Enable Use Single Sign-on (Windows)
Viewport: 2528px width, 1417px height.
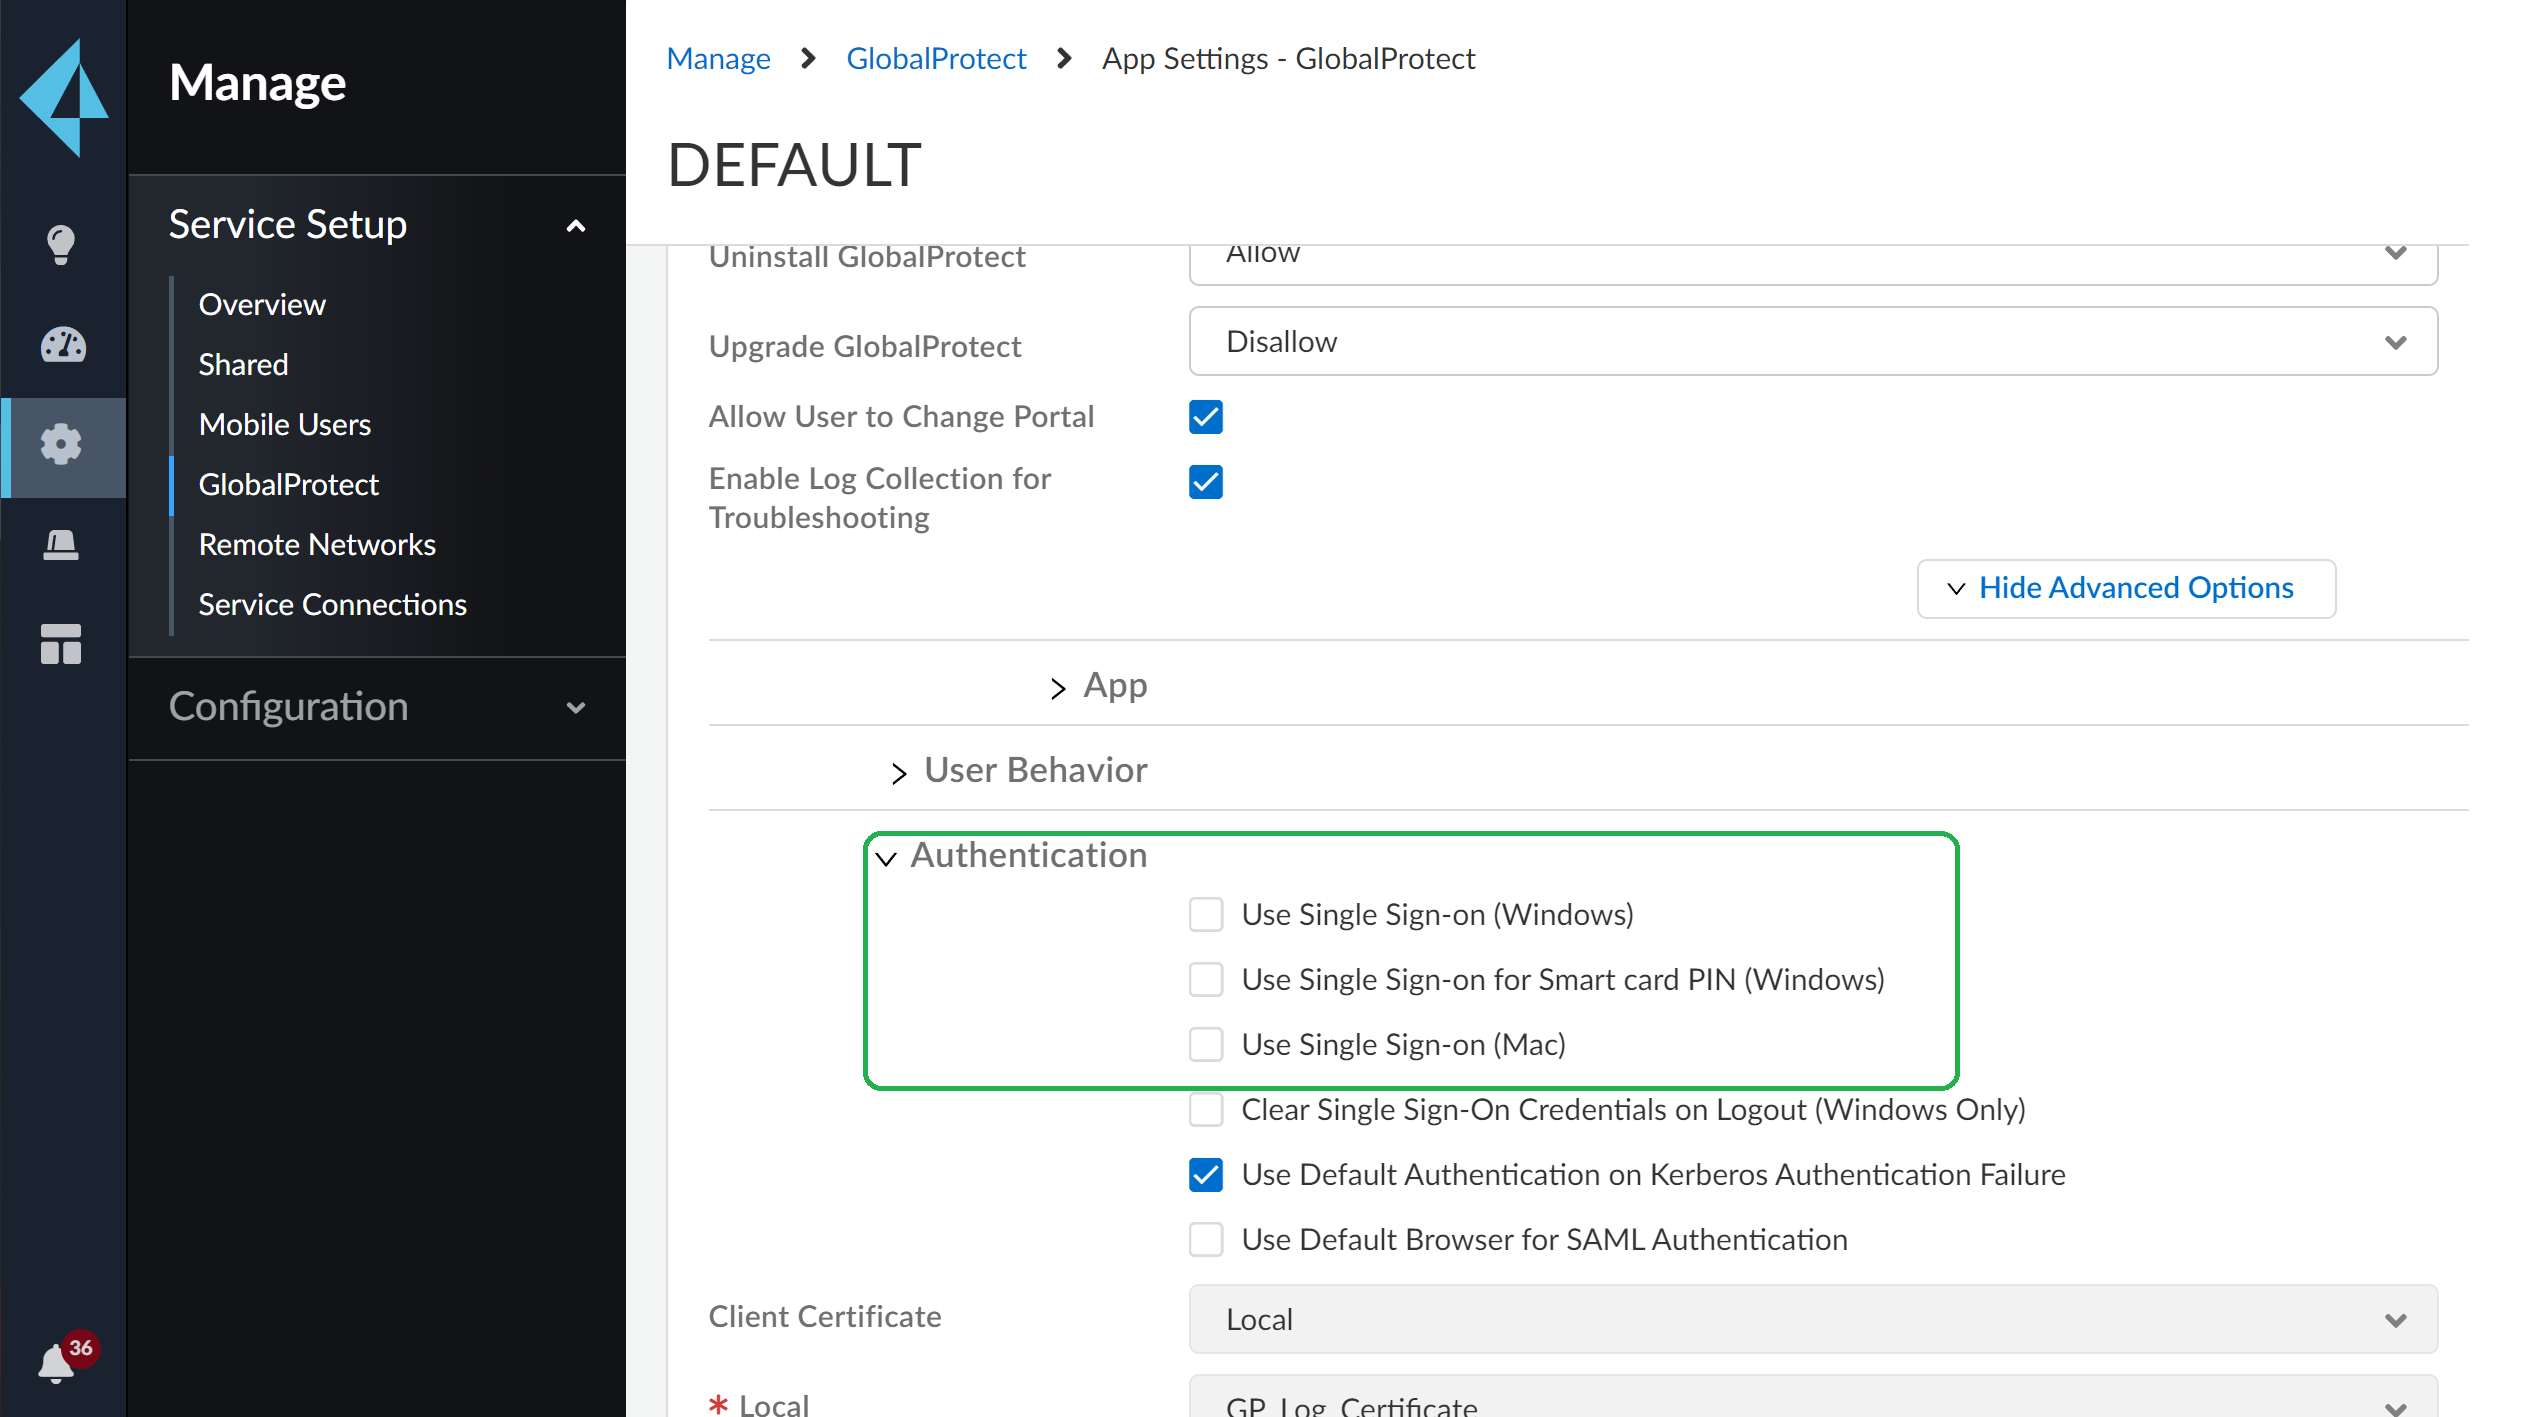pyautogui.click(x=1206, y=913)
